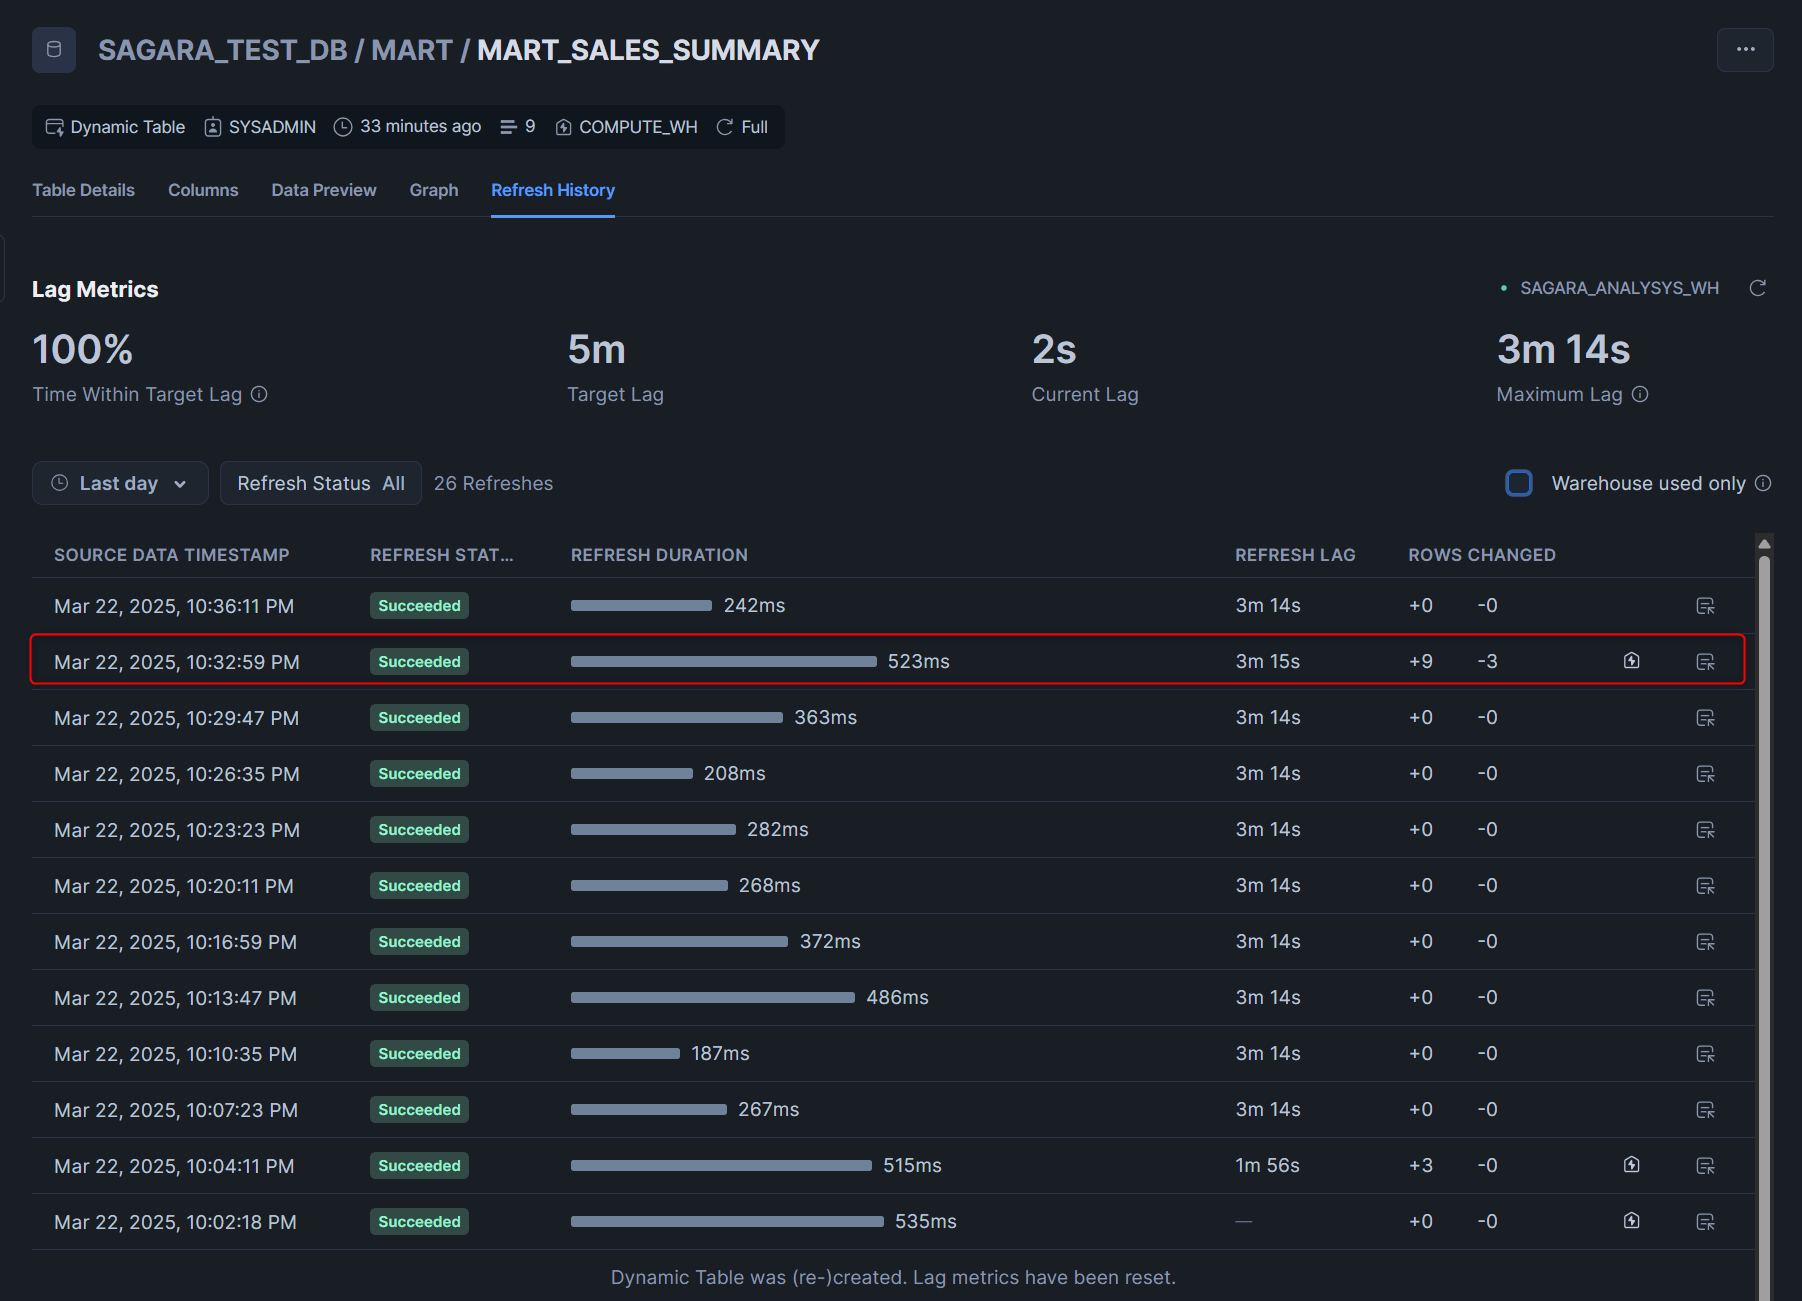Viewport: 1802px width, 1301px height.
Task: Click the +9 rows changed value
Action: (x=1421, y=662)
